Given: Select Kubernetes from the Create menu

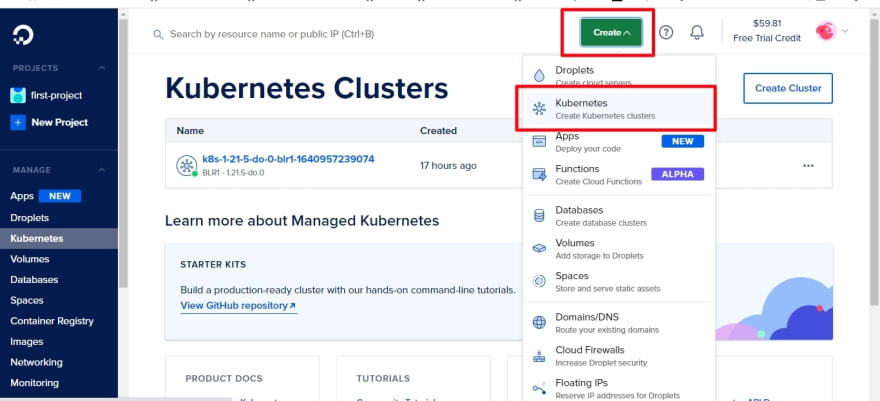Looking at the screenshot, I should [x=618, y=109].
